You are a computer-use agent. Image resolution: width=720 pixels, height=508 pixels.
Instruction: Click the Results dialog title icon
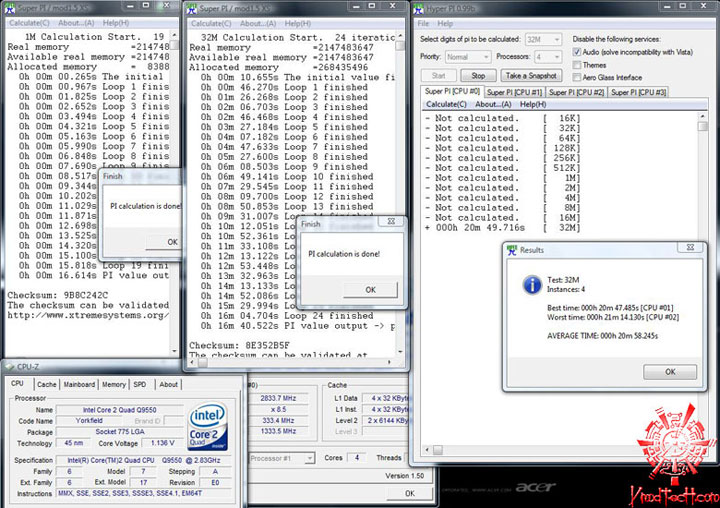pyautogui.click(x=512, y=250)
